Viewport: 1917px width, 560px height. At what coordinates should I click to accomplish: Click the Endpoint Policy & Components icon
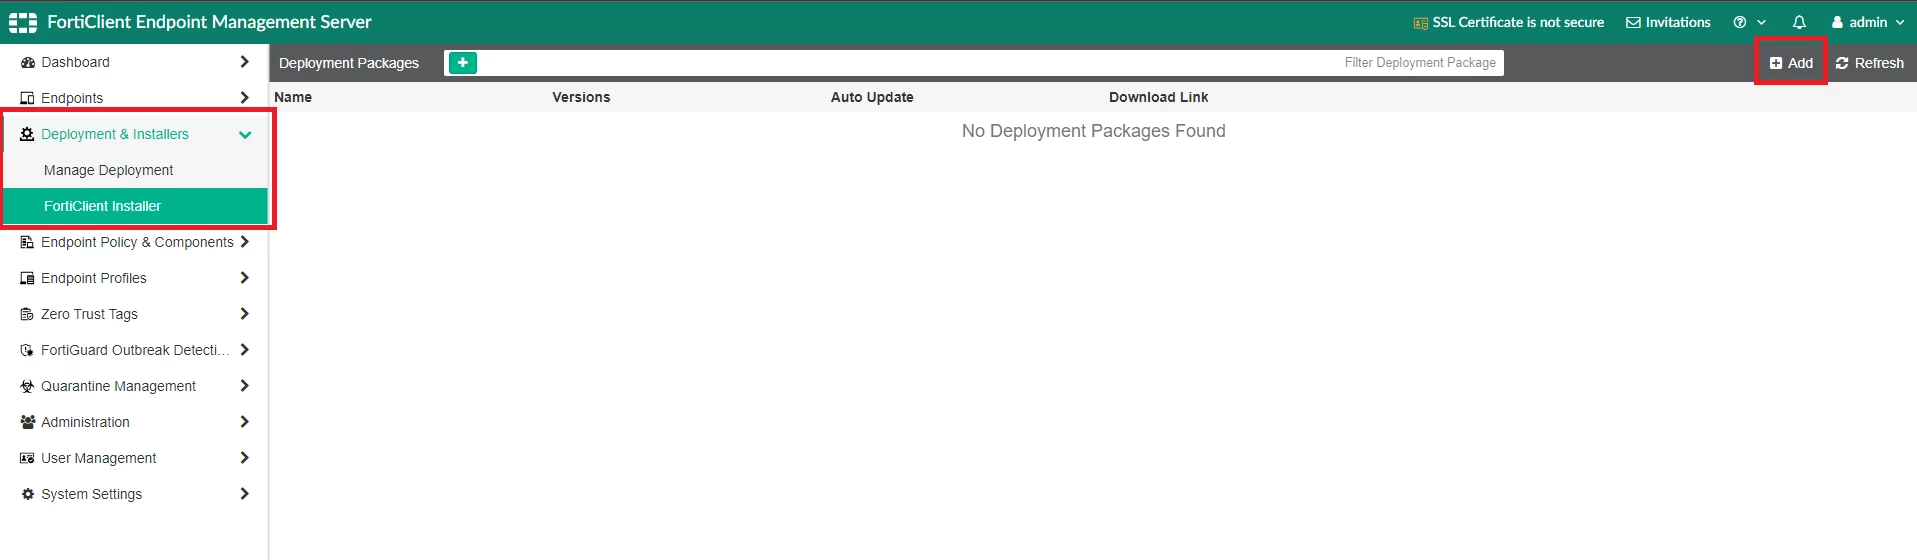(x=28, y=242)
